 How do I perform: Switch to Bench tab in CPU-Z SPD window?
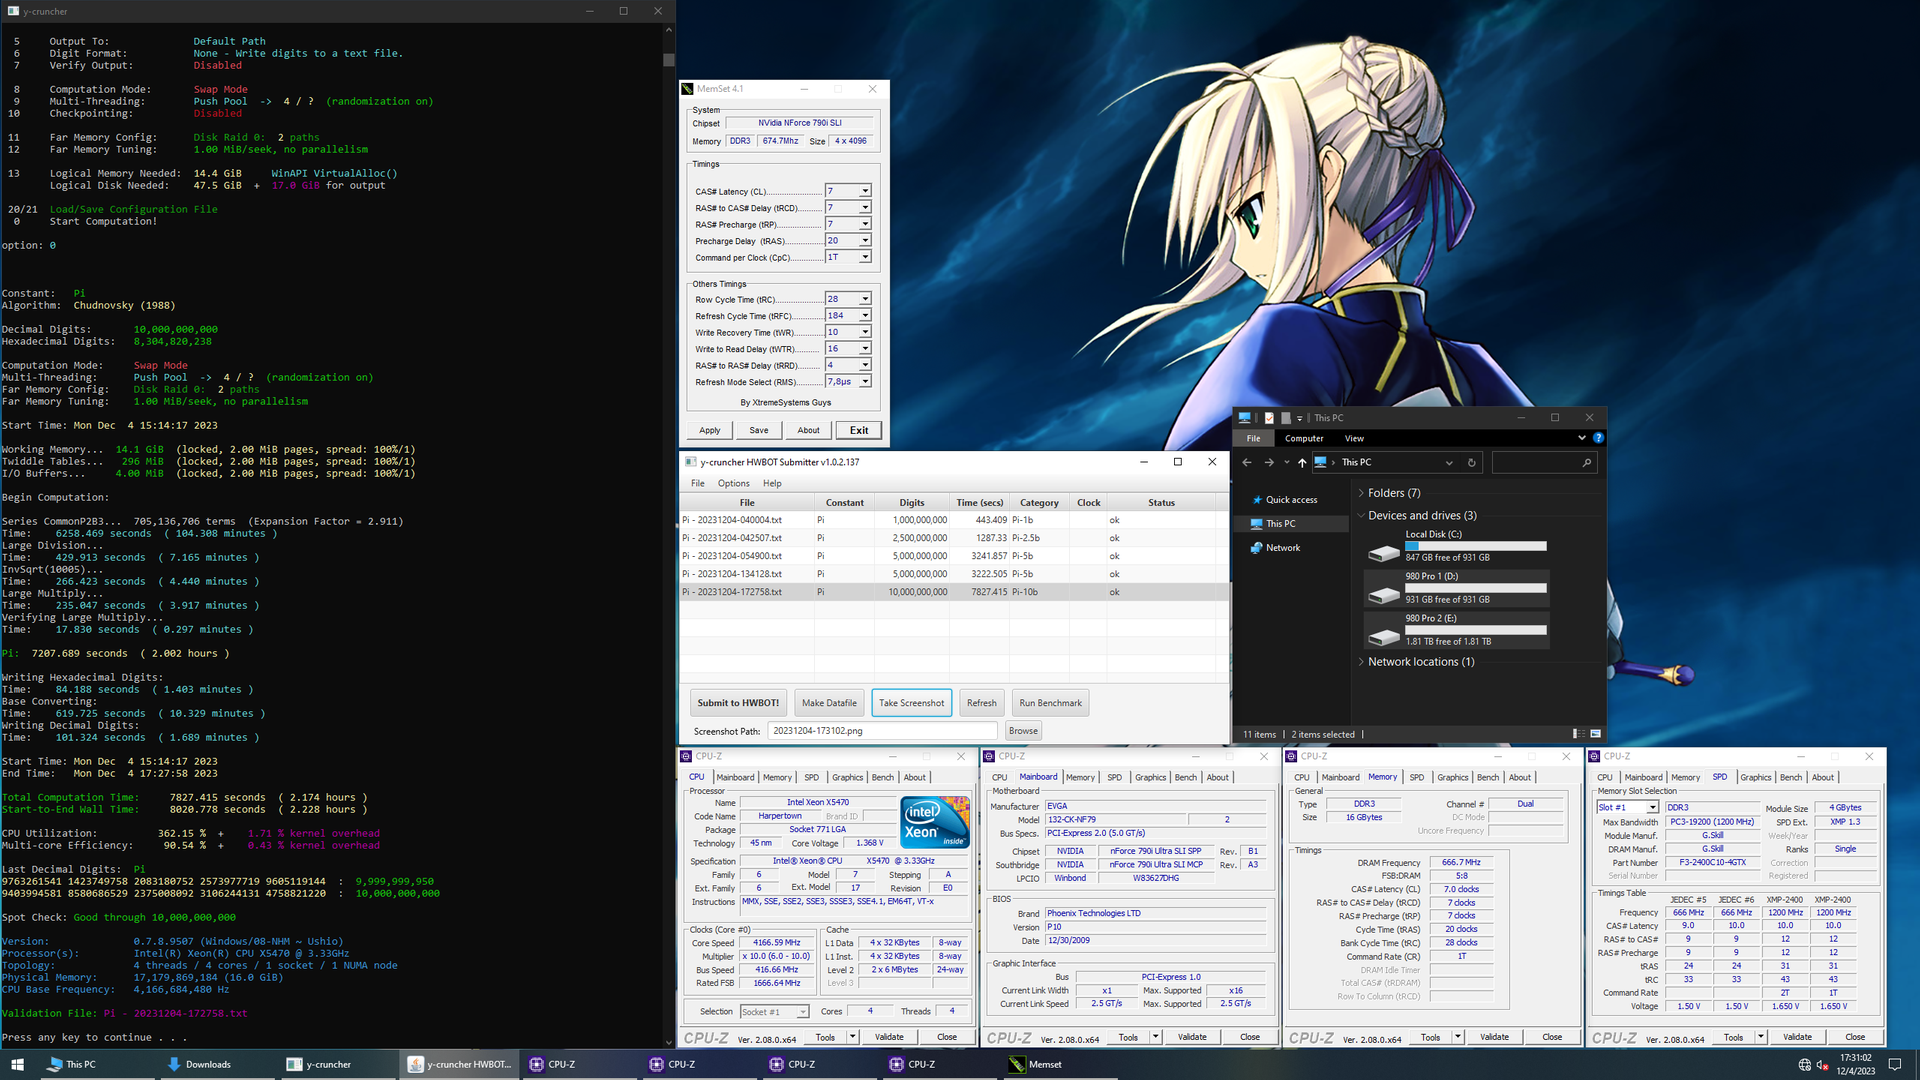1791,777
